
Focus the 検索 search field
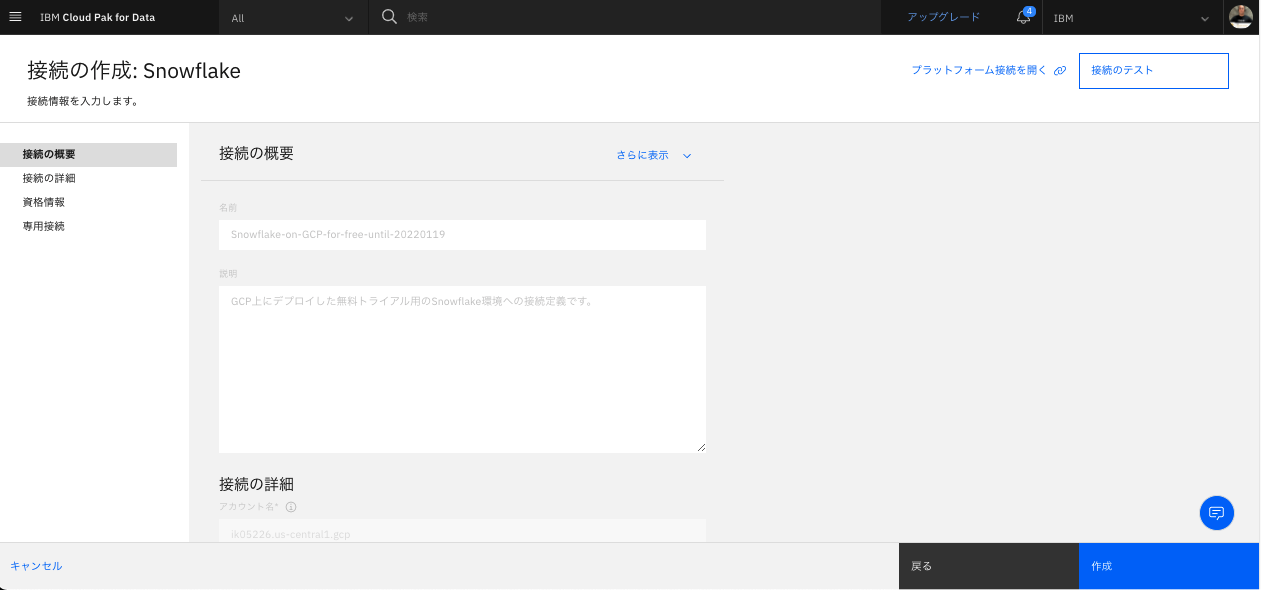click(640, 18)
